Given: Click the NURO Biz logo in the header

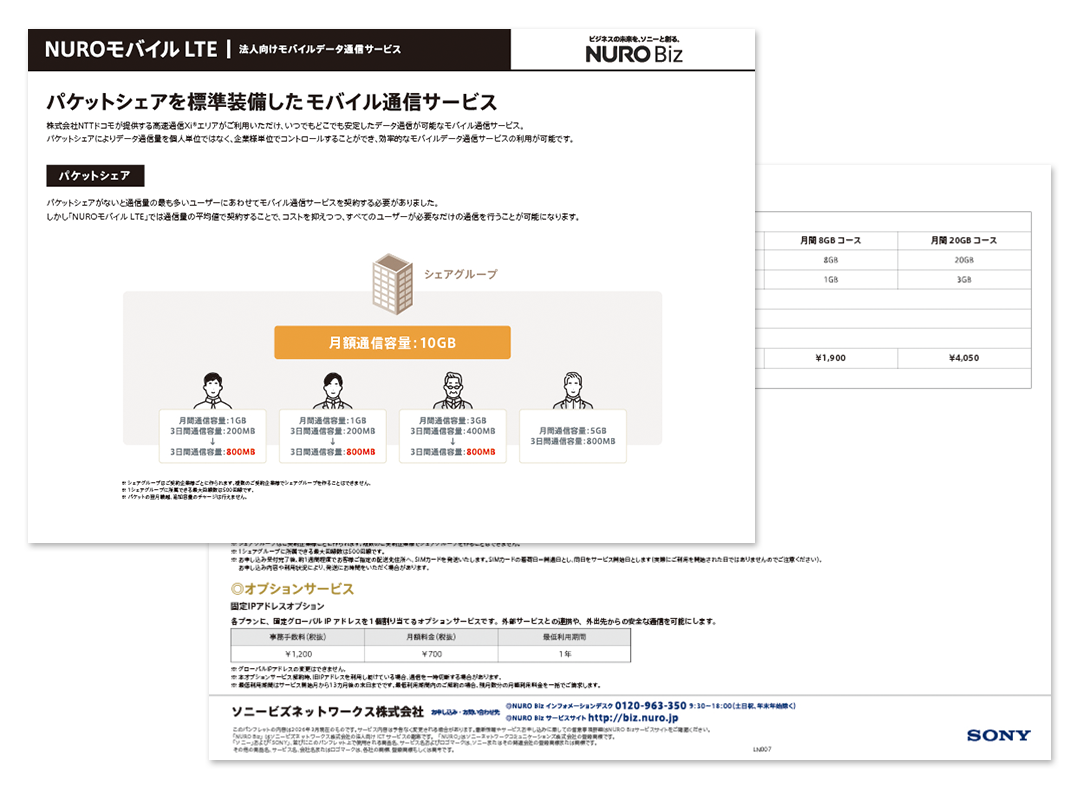Looking at the screenshot, I should pos(634,50).
